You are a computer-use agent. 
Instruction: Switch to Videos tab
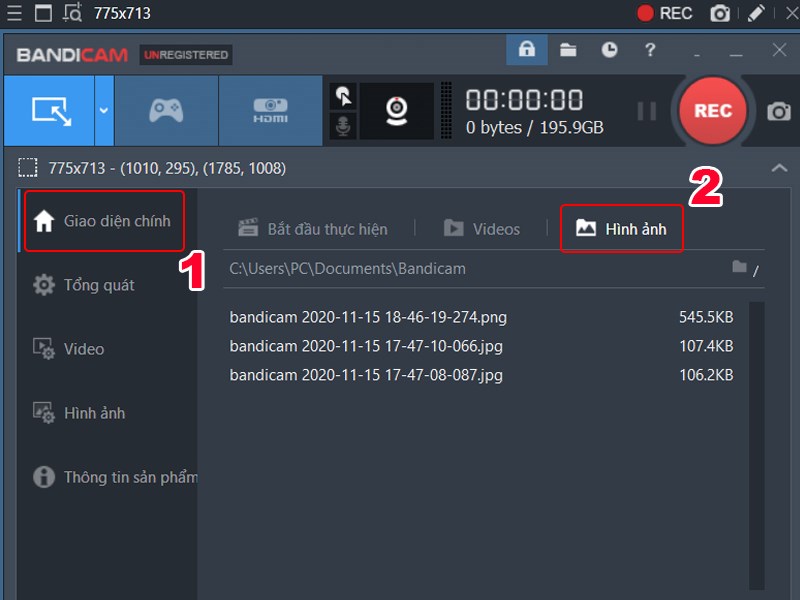[x=482, y=229]
